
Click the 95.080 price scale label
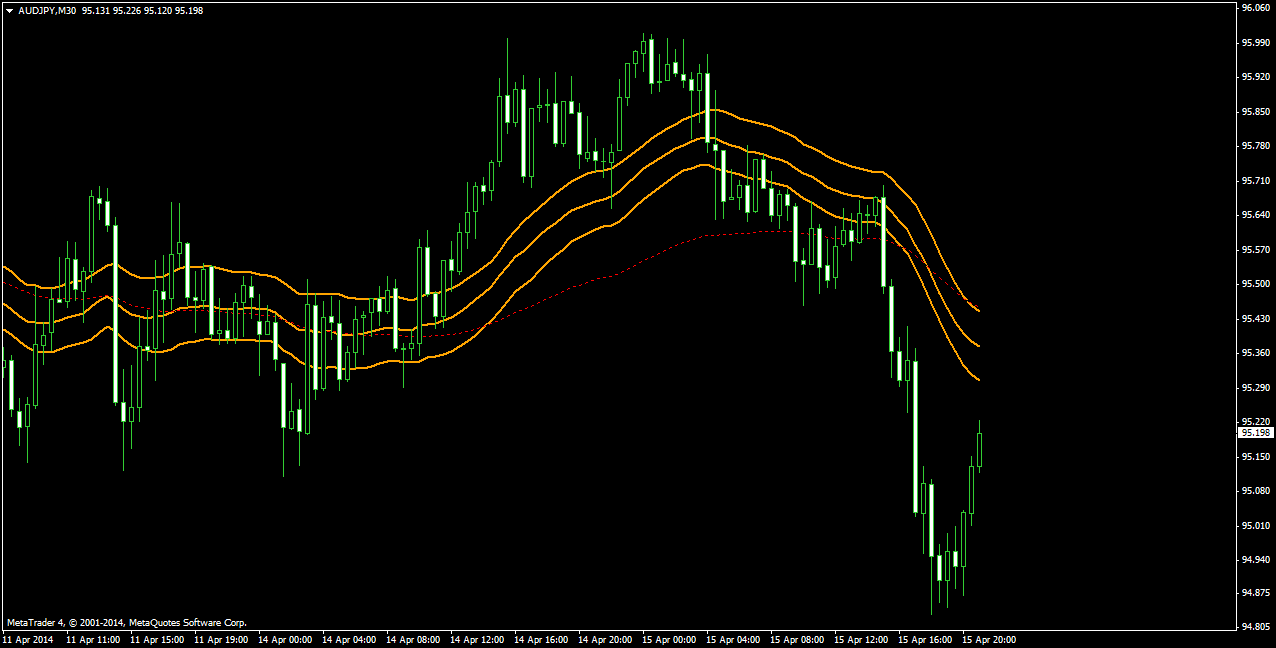tap(1255, 491)
